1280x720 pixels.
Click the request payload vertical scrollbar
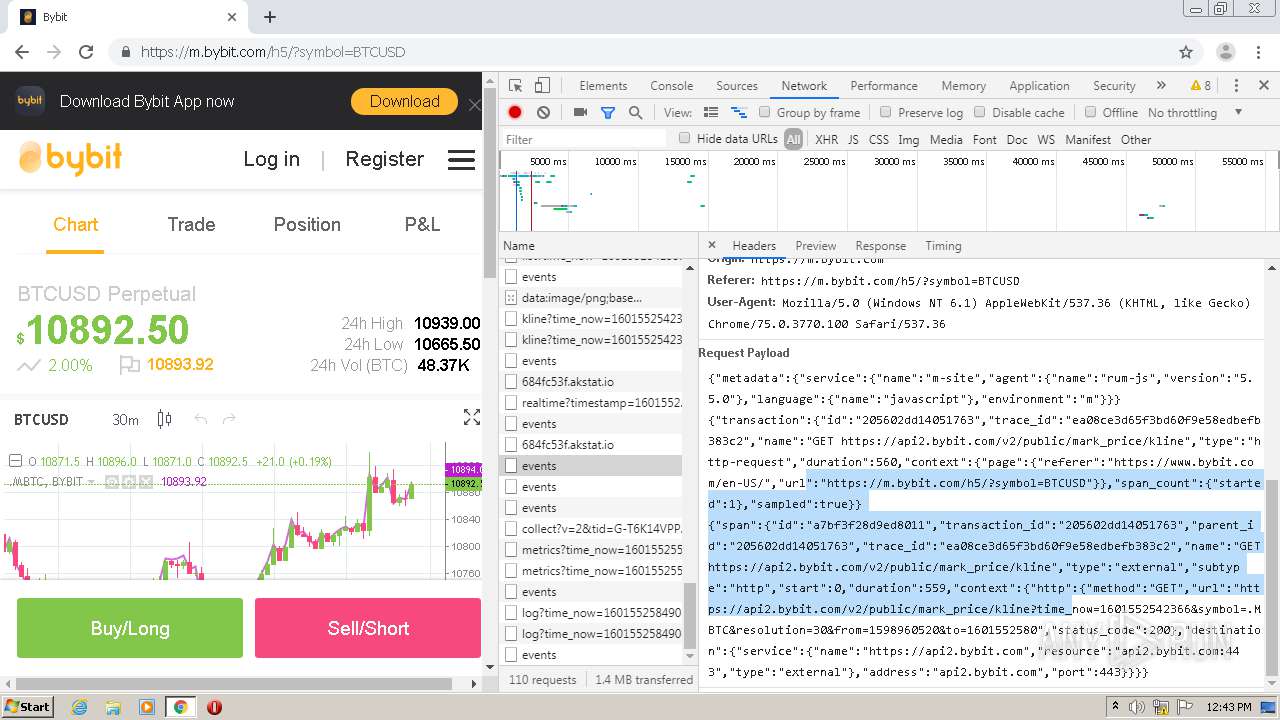1271,575
